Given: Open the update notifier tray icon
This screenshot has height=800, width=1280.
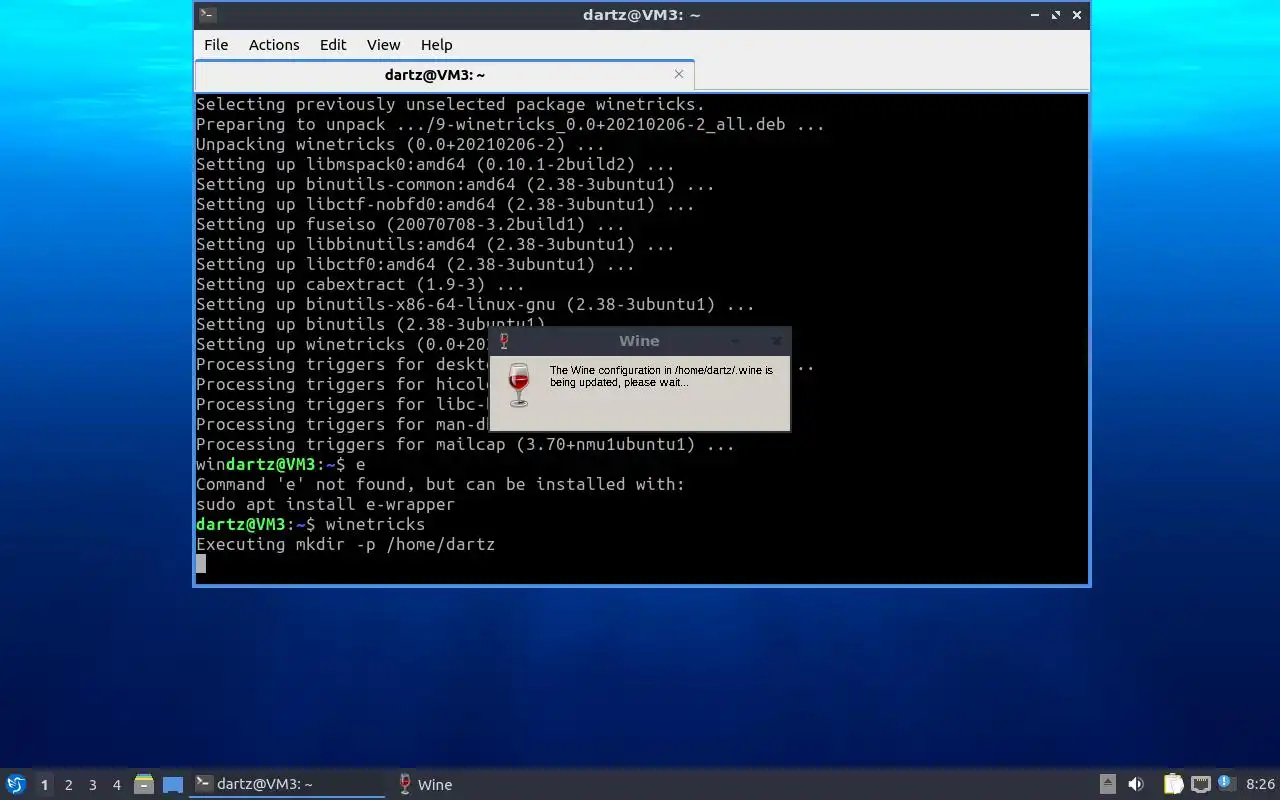Looking at the screenshot, I should point(1226,784).
